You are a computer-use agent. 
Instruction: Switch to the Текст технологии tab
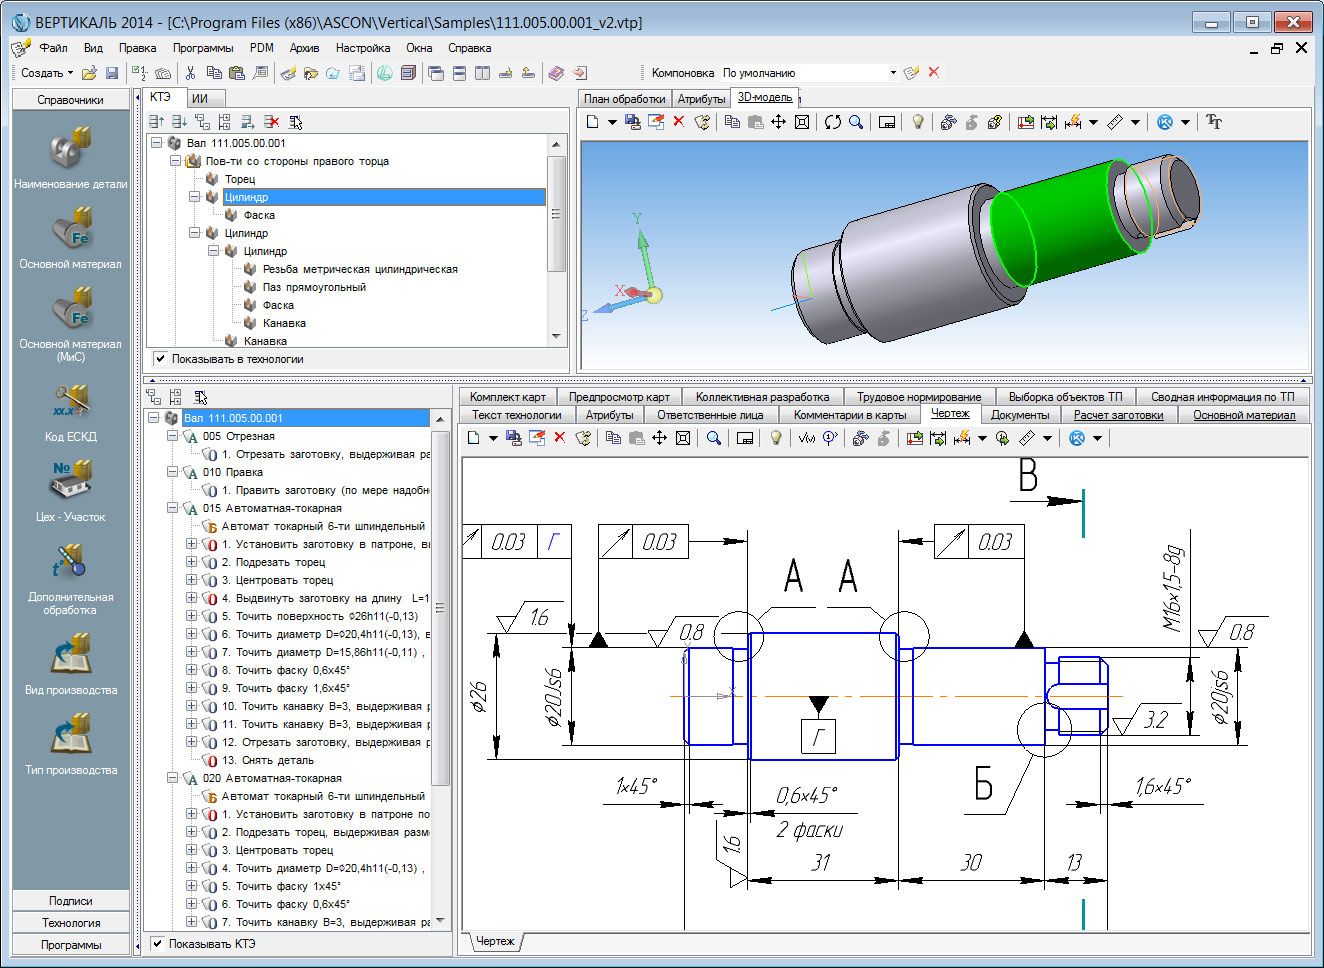tap(516, 415)
